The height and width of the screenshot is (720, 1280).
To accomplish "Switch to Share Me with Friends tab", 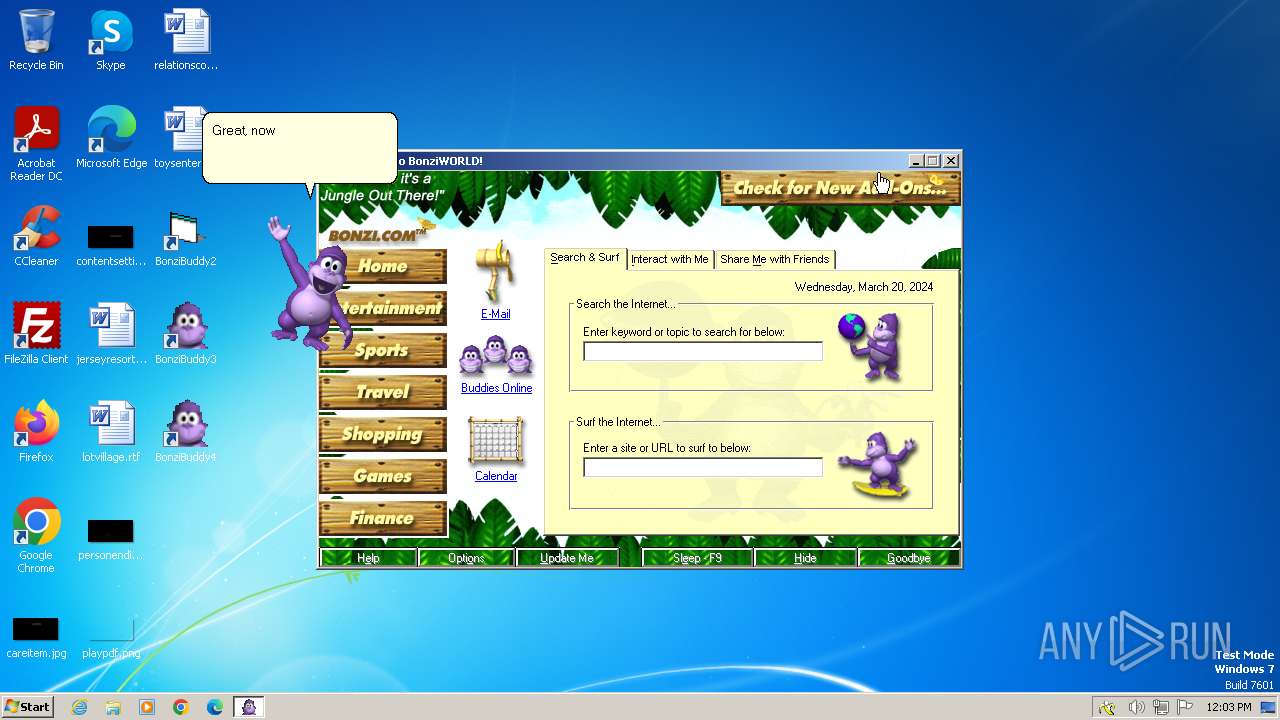I will (x=775, y=259).
